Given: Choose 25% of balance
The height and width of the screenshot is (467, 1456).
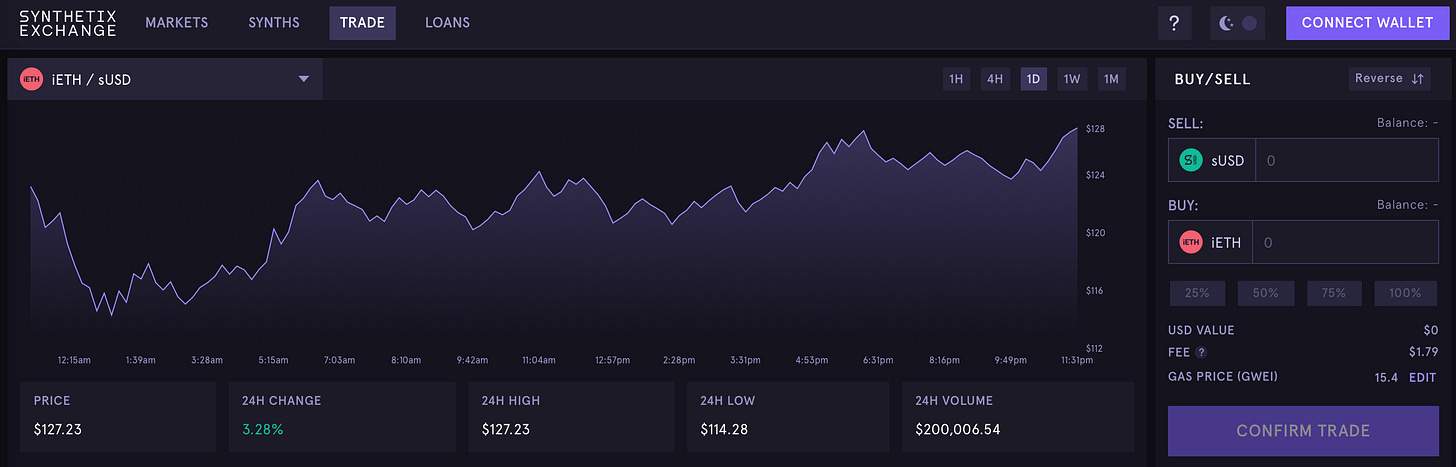Looking at the screenshot, I should tap(1198, 293).
